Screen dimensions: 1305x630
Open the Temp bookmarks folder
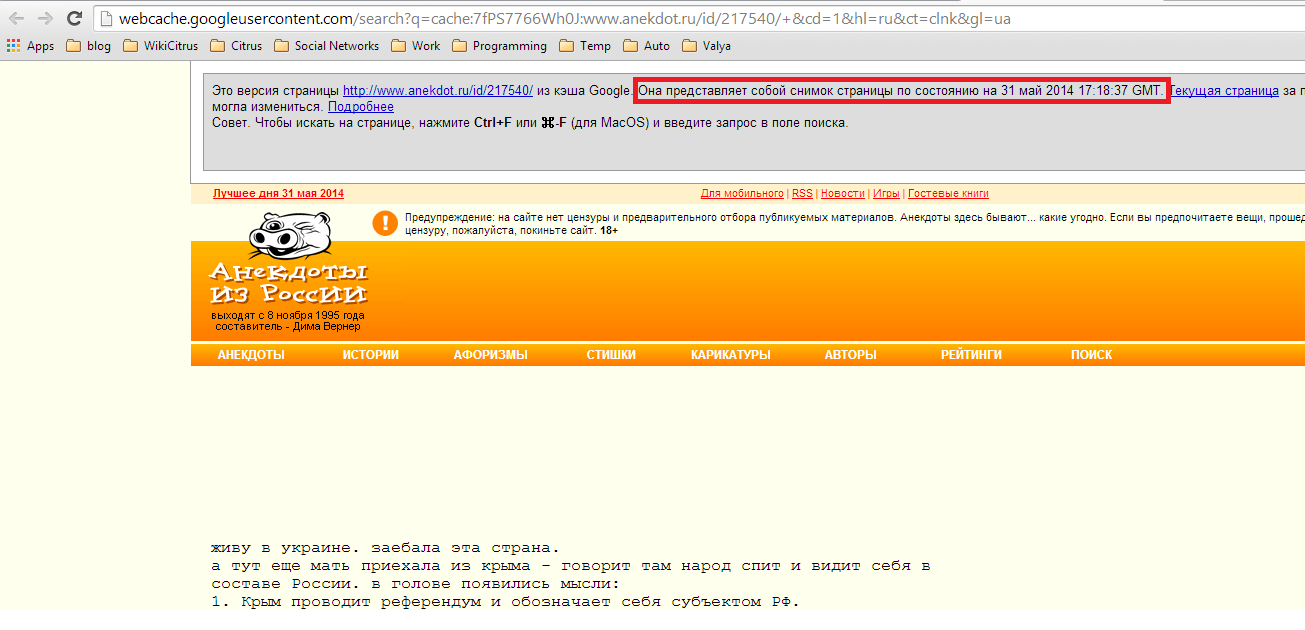pyautogui.click(x=585, y=46)
